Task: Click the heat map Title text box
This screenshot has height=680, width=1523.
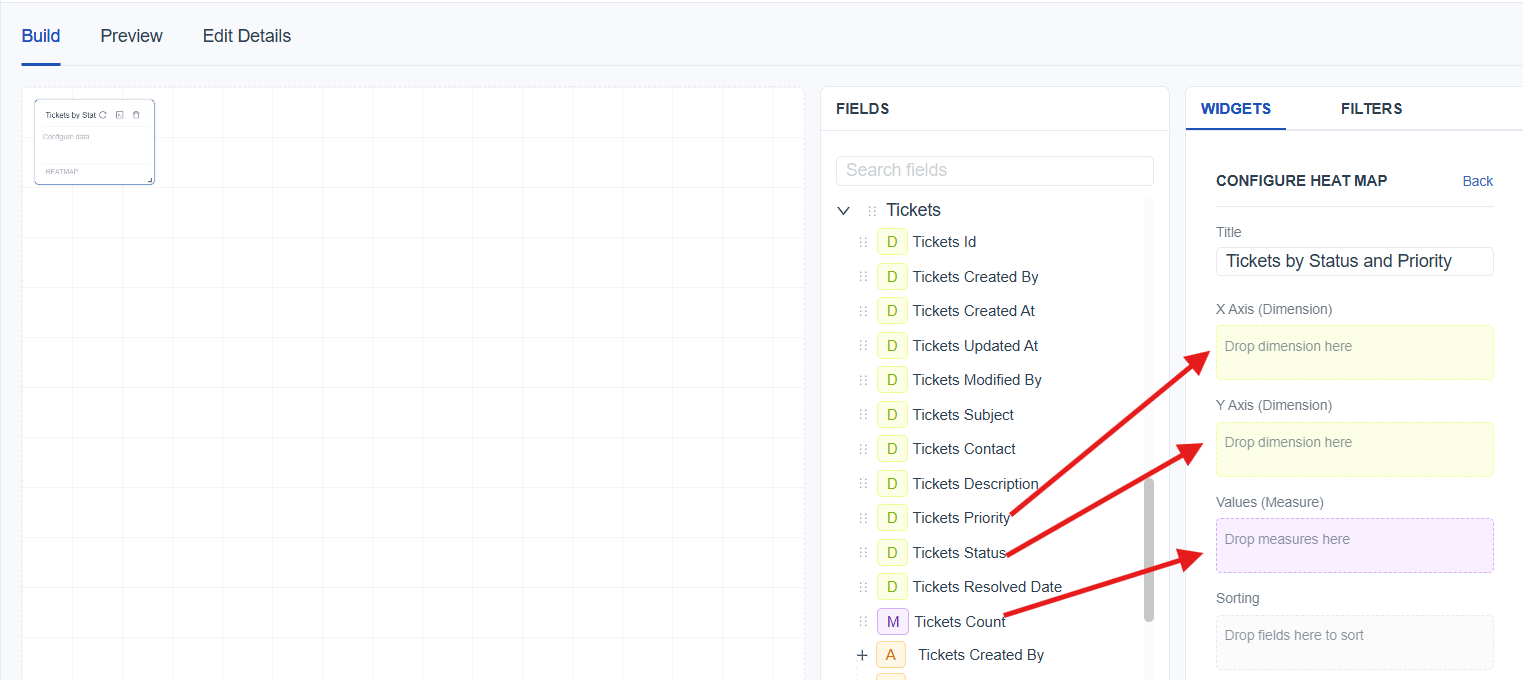Action: (1354, 261)
